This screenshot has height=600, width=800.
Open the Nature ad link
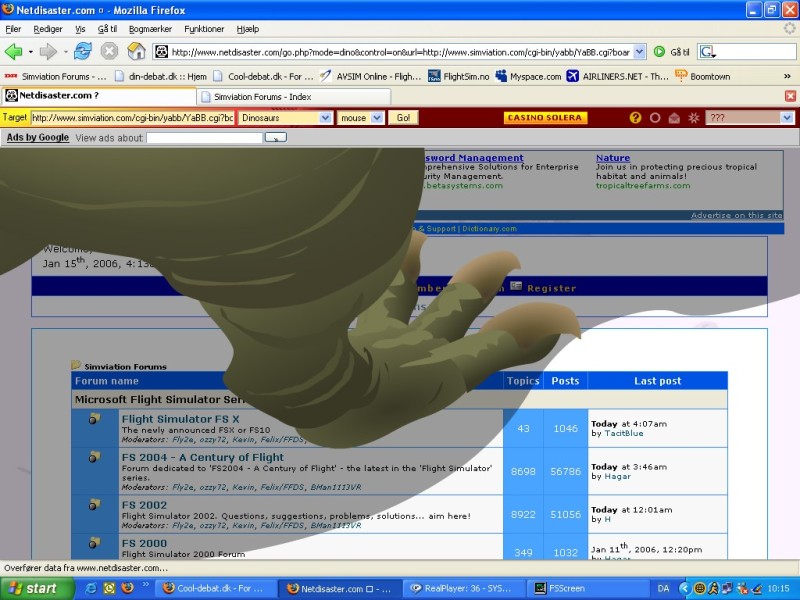point(613,158)
